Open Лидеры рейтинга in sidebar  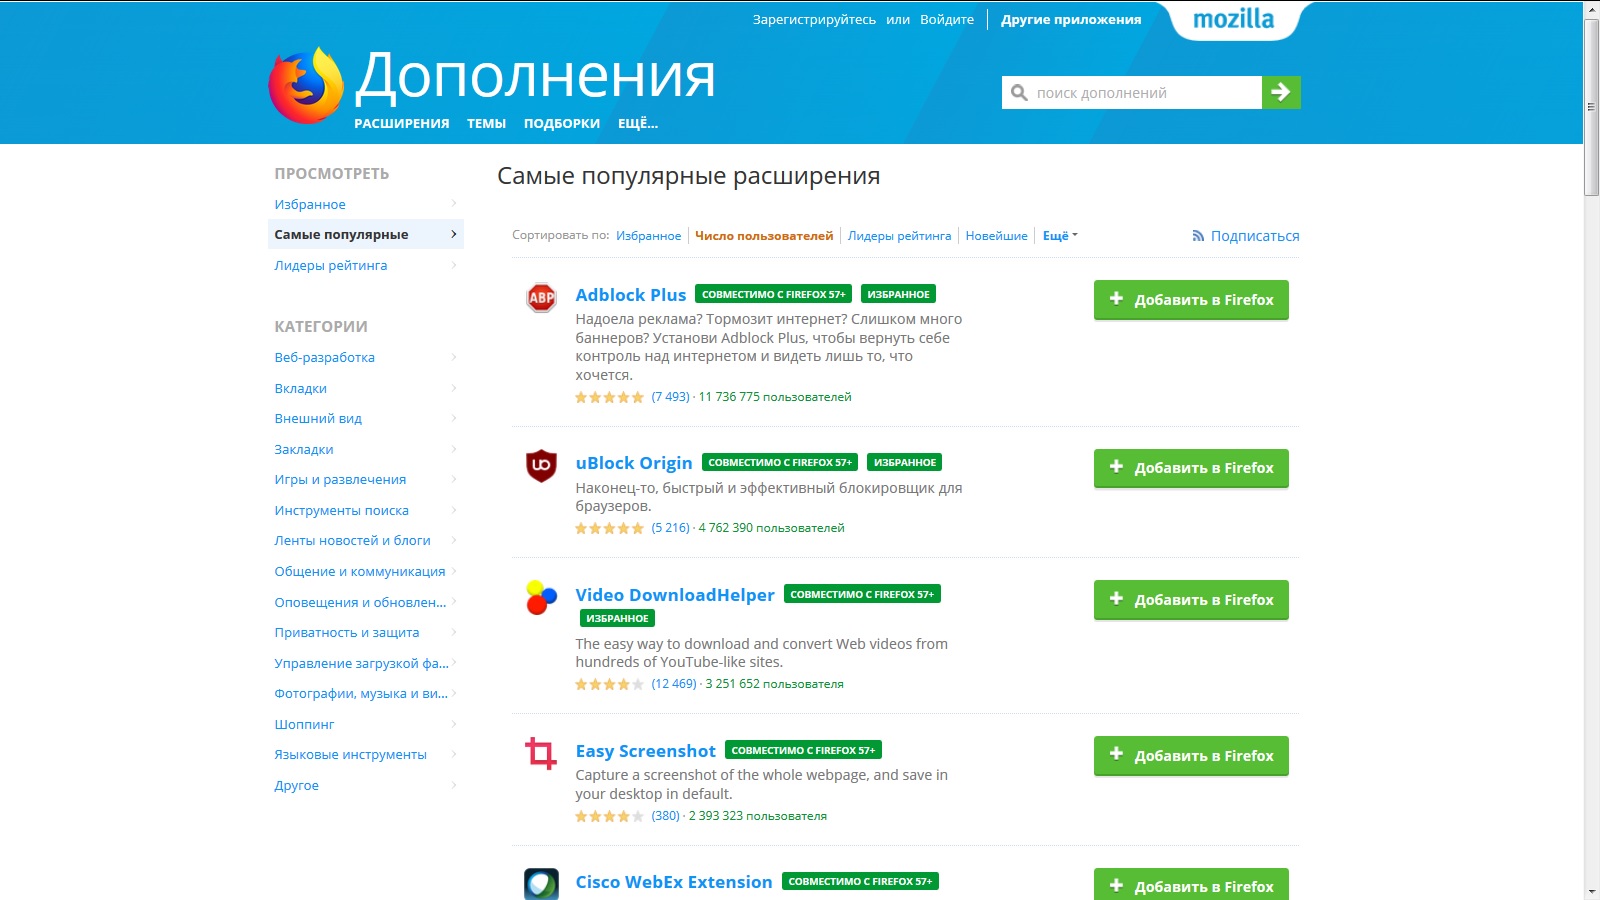(x=366, y=265)
